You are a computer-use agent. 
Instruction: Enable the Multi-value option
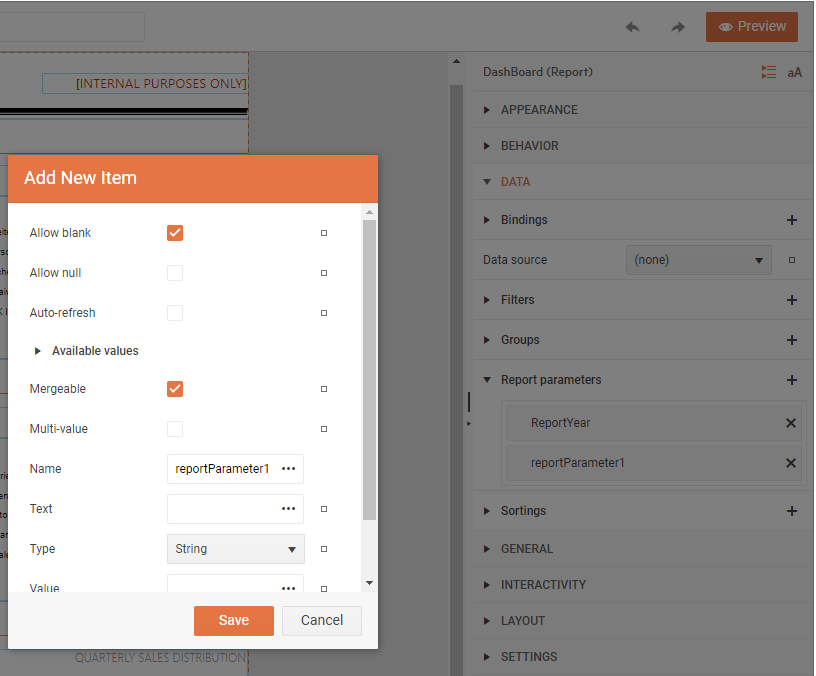[x=174, y=428]
